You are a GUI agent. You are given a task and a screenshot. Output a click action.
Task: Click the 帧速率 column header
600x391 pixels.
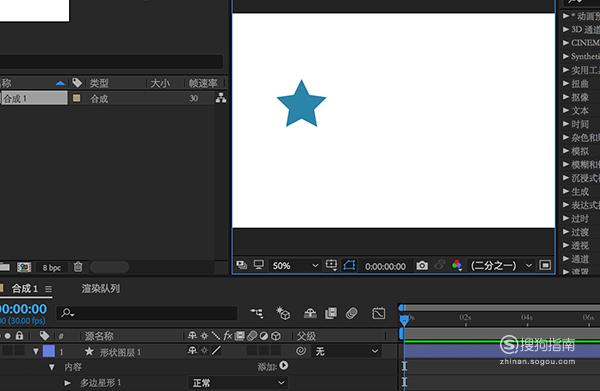coord(203,83)
